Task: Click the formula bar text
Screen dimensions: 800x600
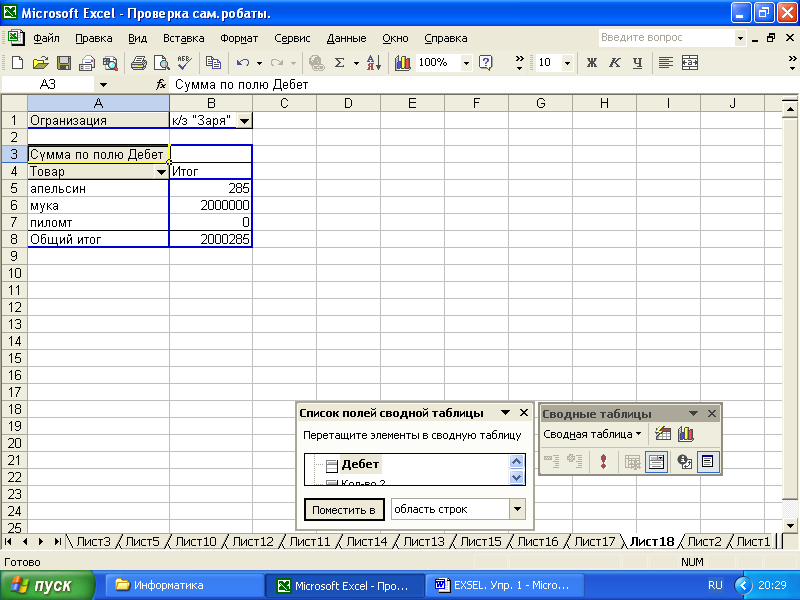Action: pos(241,85)
